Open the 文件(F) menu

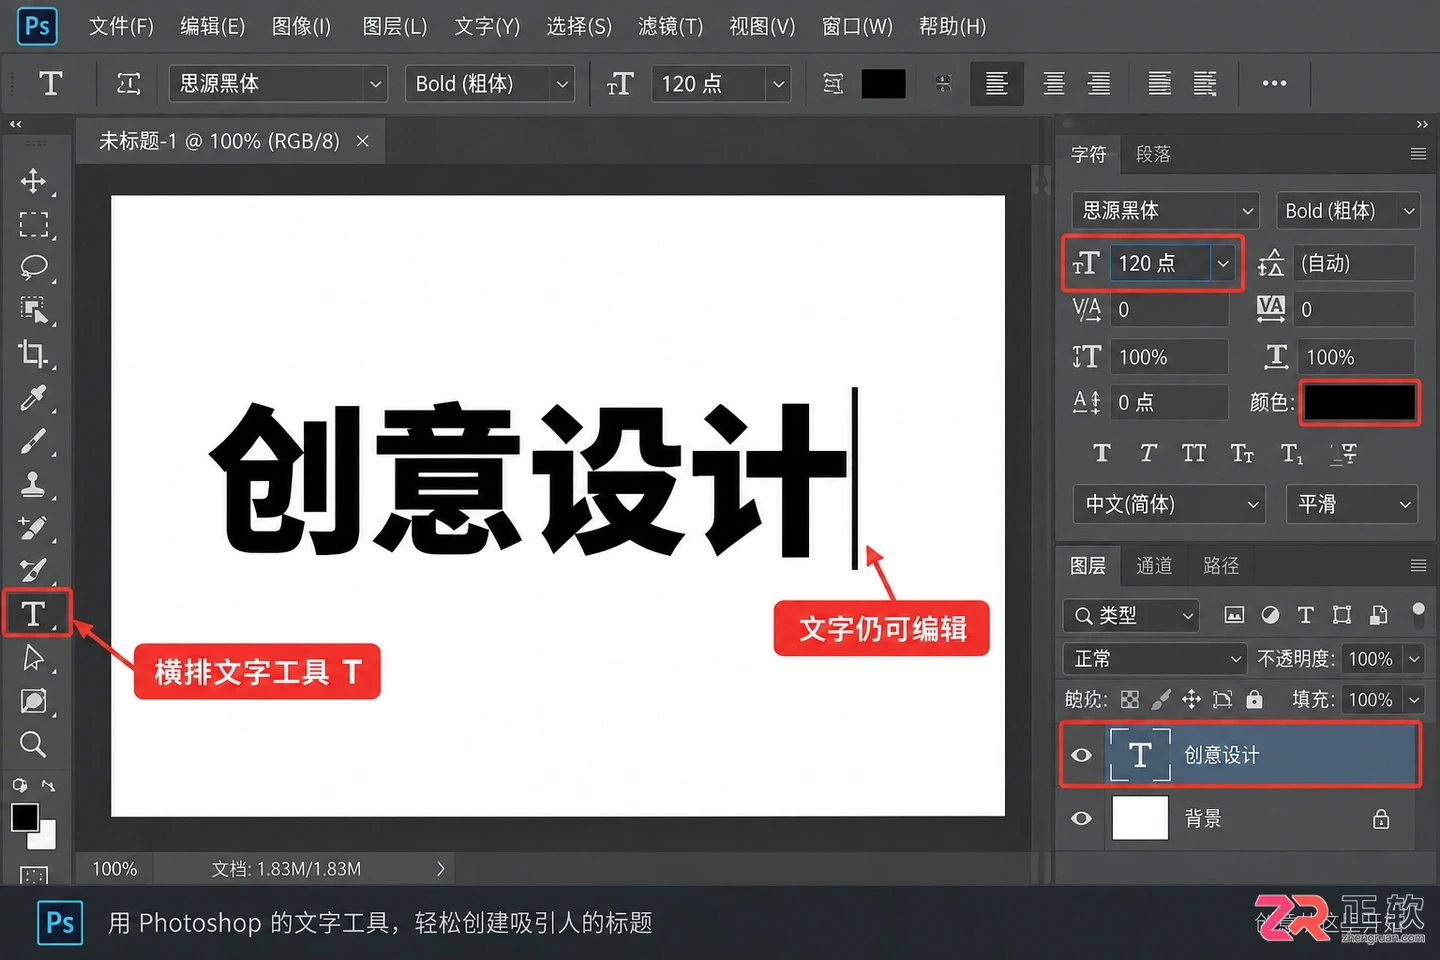coord(121,26)
